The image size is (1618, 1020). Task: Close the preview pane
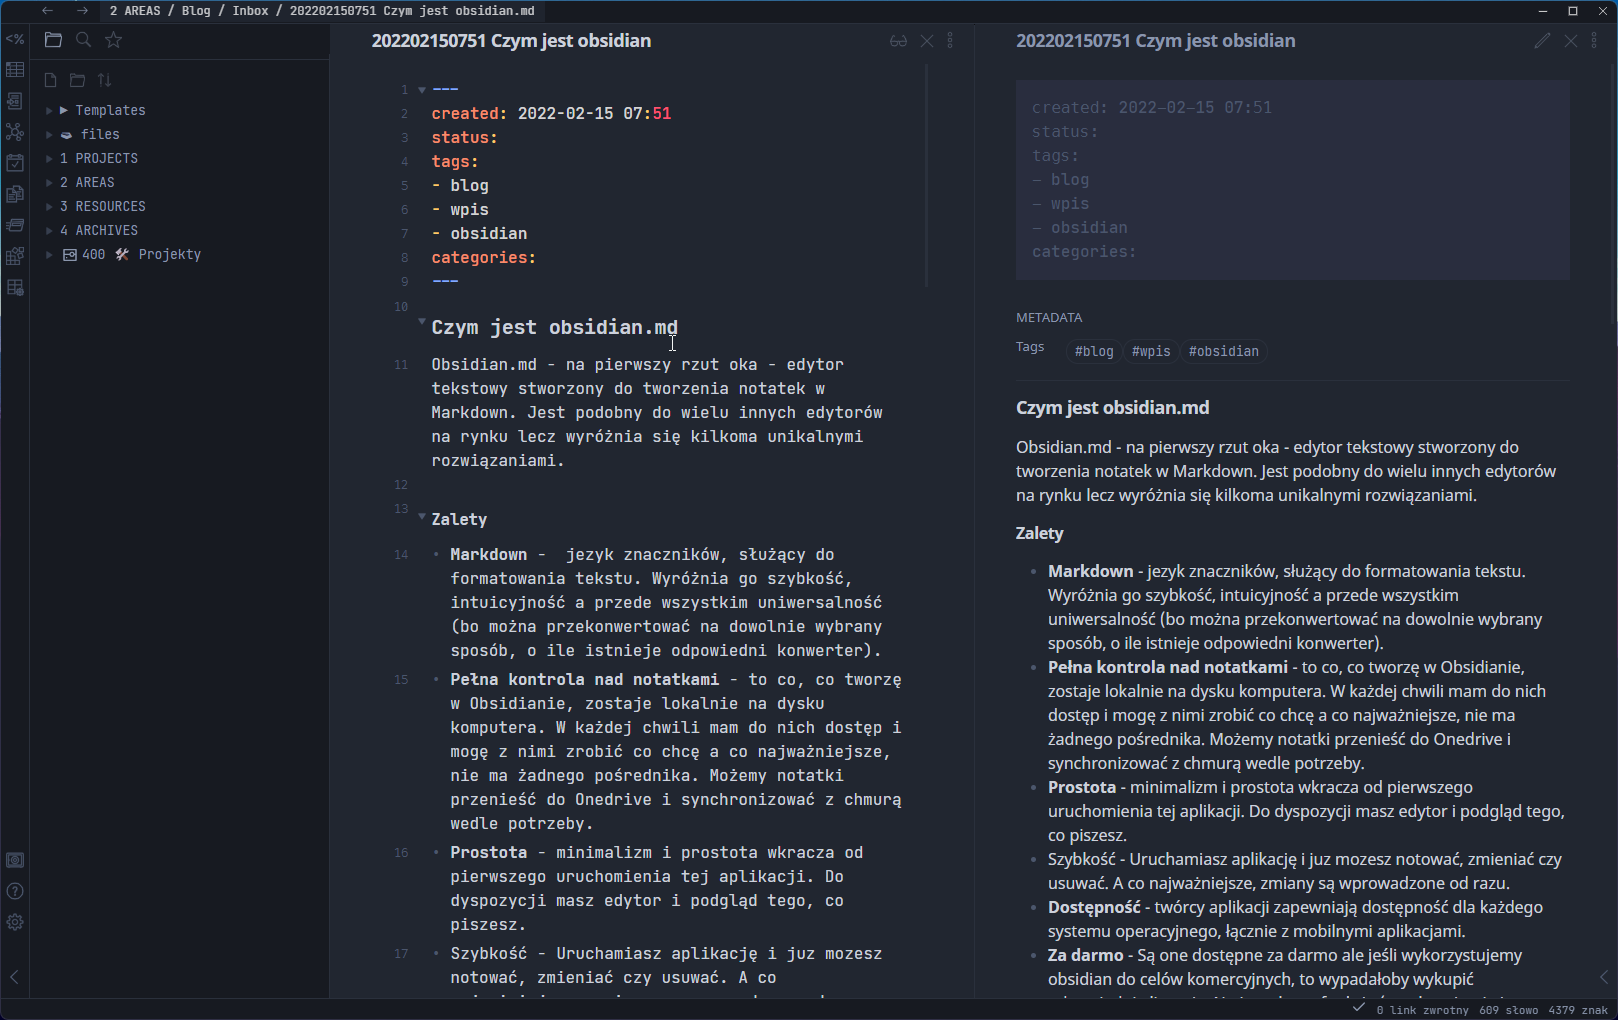[1571, 41]
